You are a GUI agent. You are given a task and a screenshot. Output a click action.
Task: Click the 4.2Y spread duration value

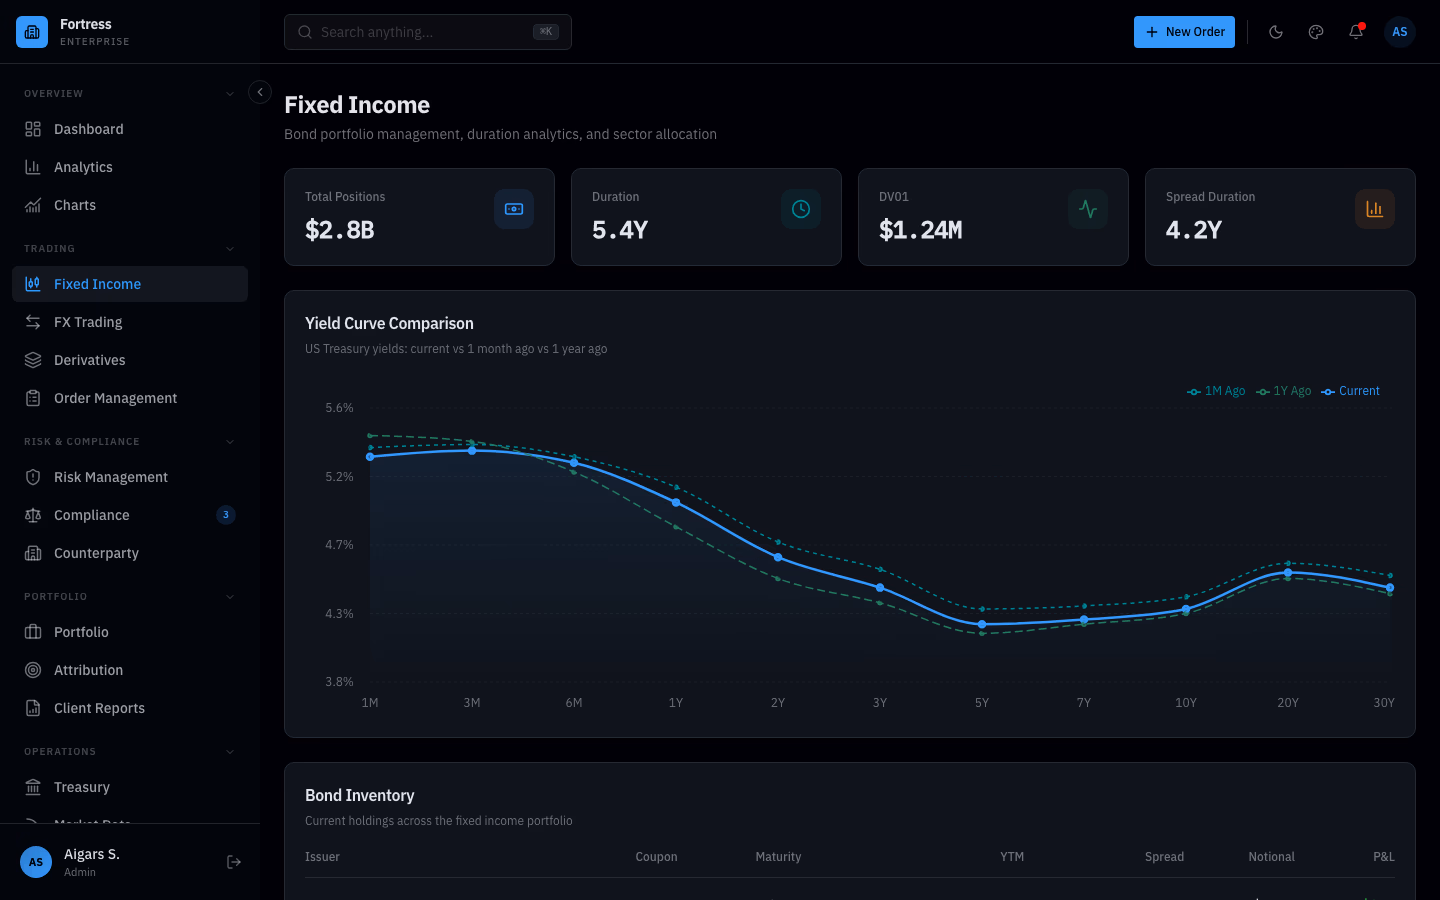pyautogui.click(x=1194, y=230)
